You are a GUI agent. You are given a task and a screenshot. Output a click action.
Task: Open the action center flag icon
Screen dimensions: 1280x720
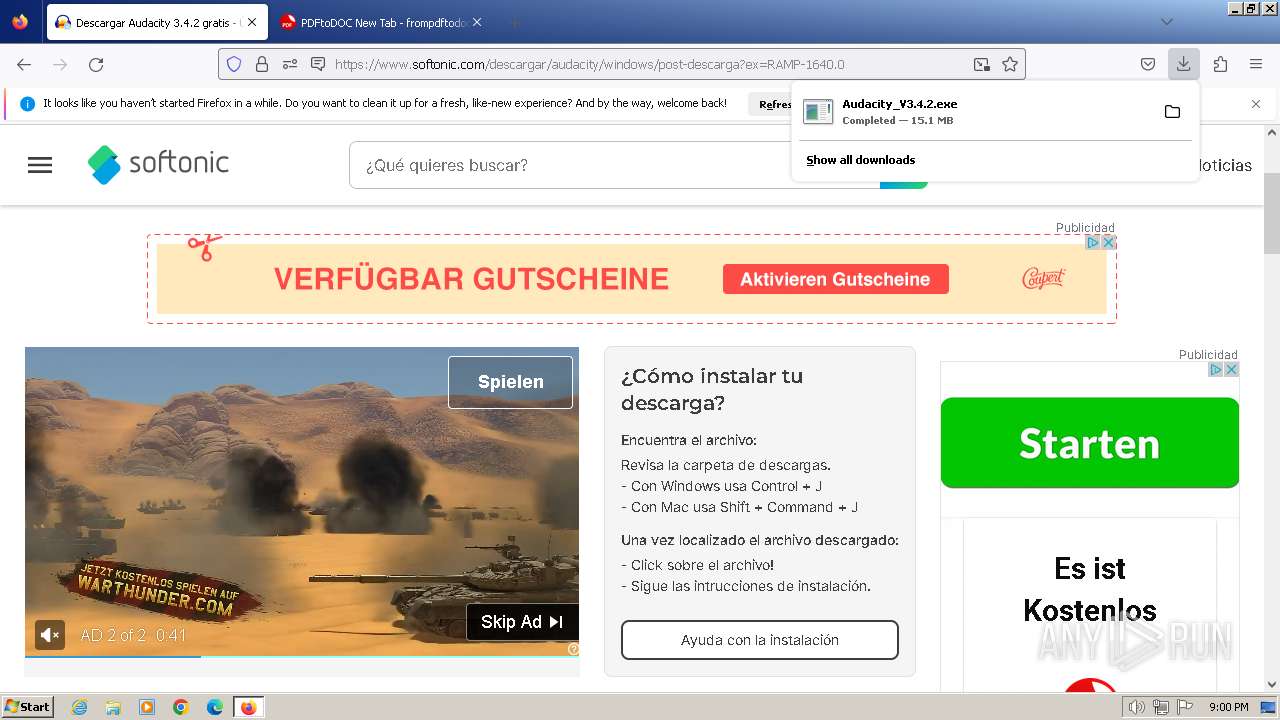pyautogui.click(x=1183, y=707)
